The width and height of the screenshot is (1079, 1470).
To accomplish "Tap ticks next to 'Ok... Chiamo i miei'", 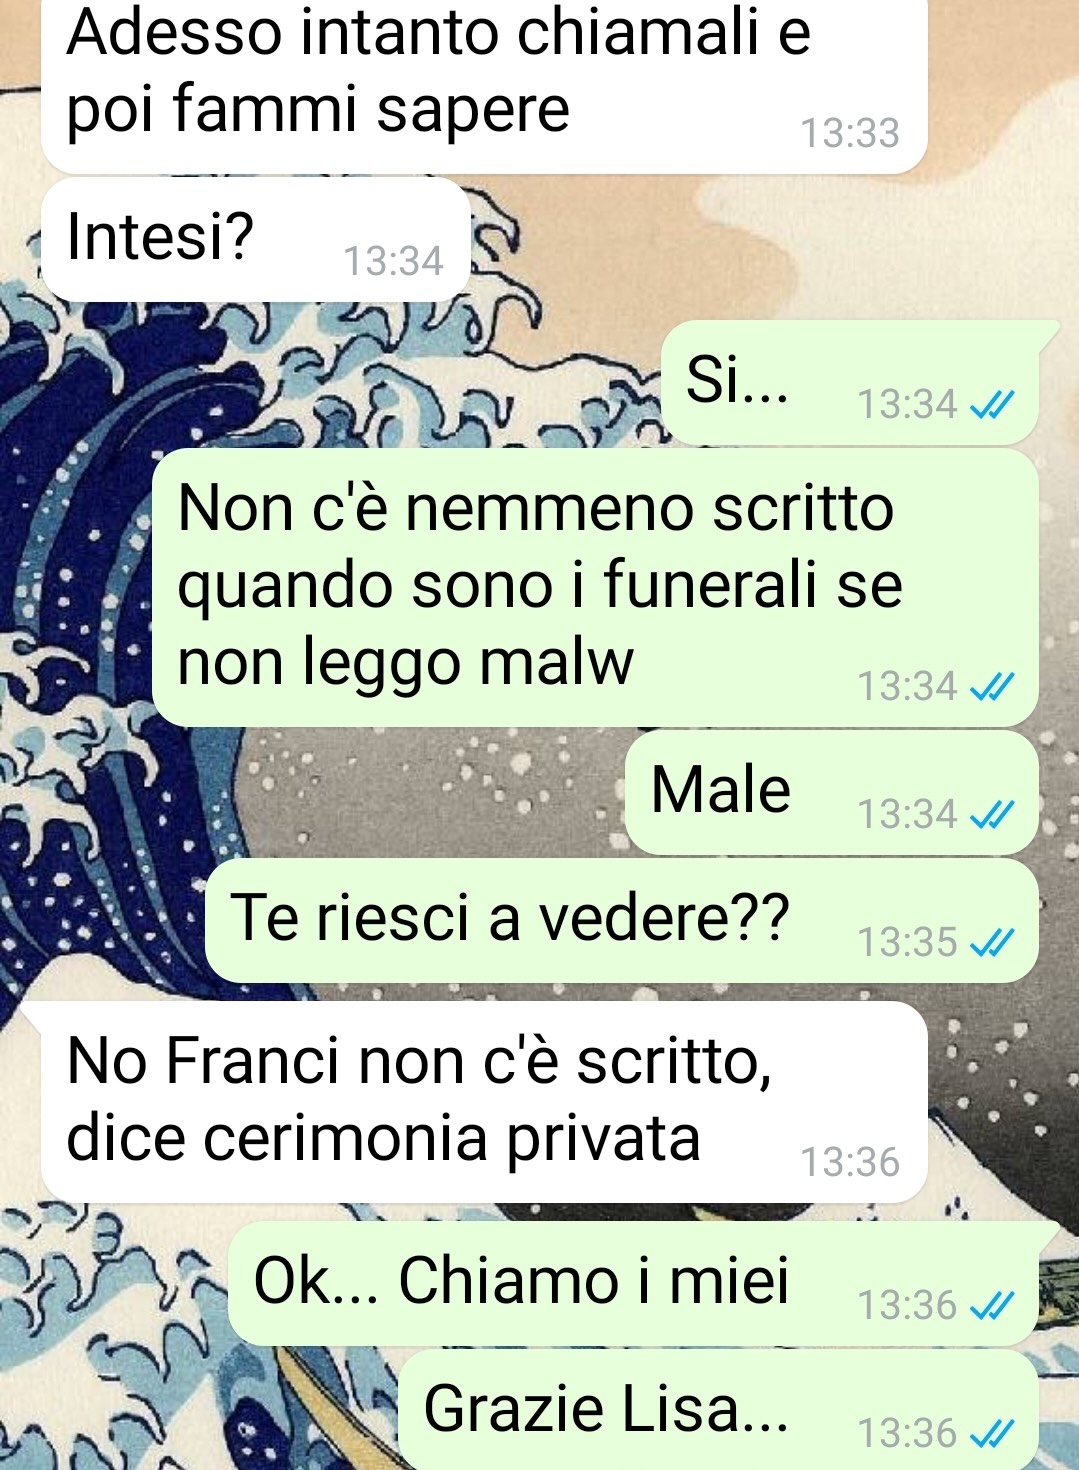I will tap(993, 1305).
